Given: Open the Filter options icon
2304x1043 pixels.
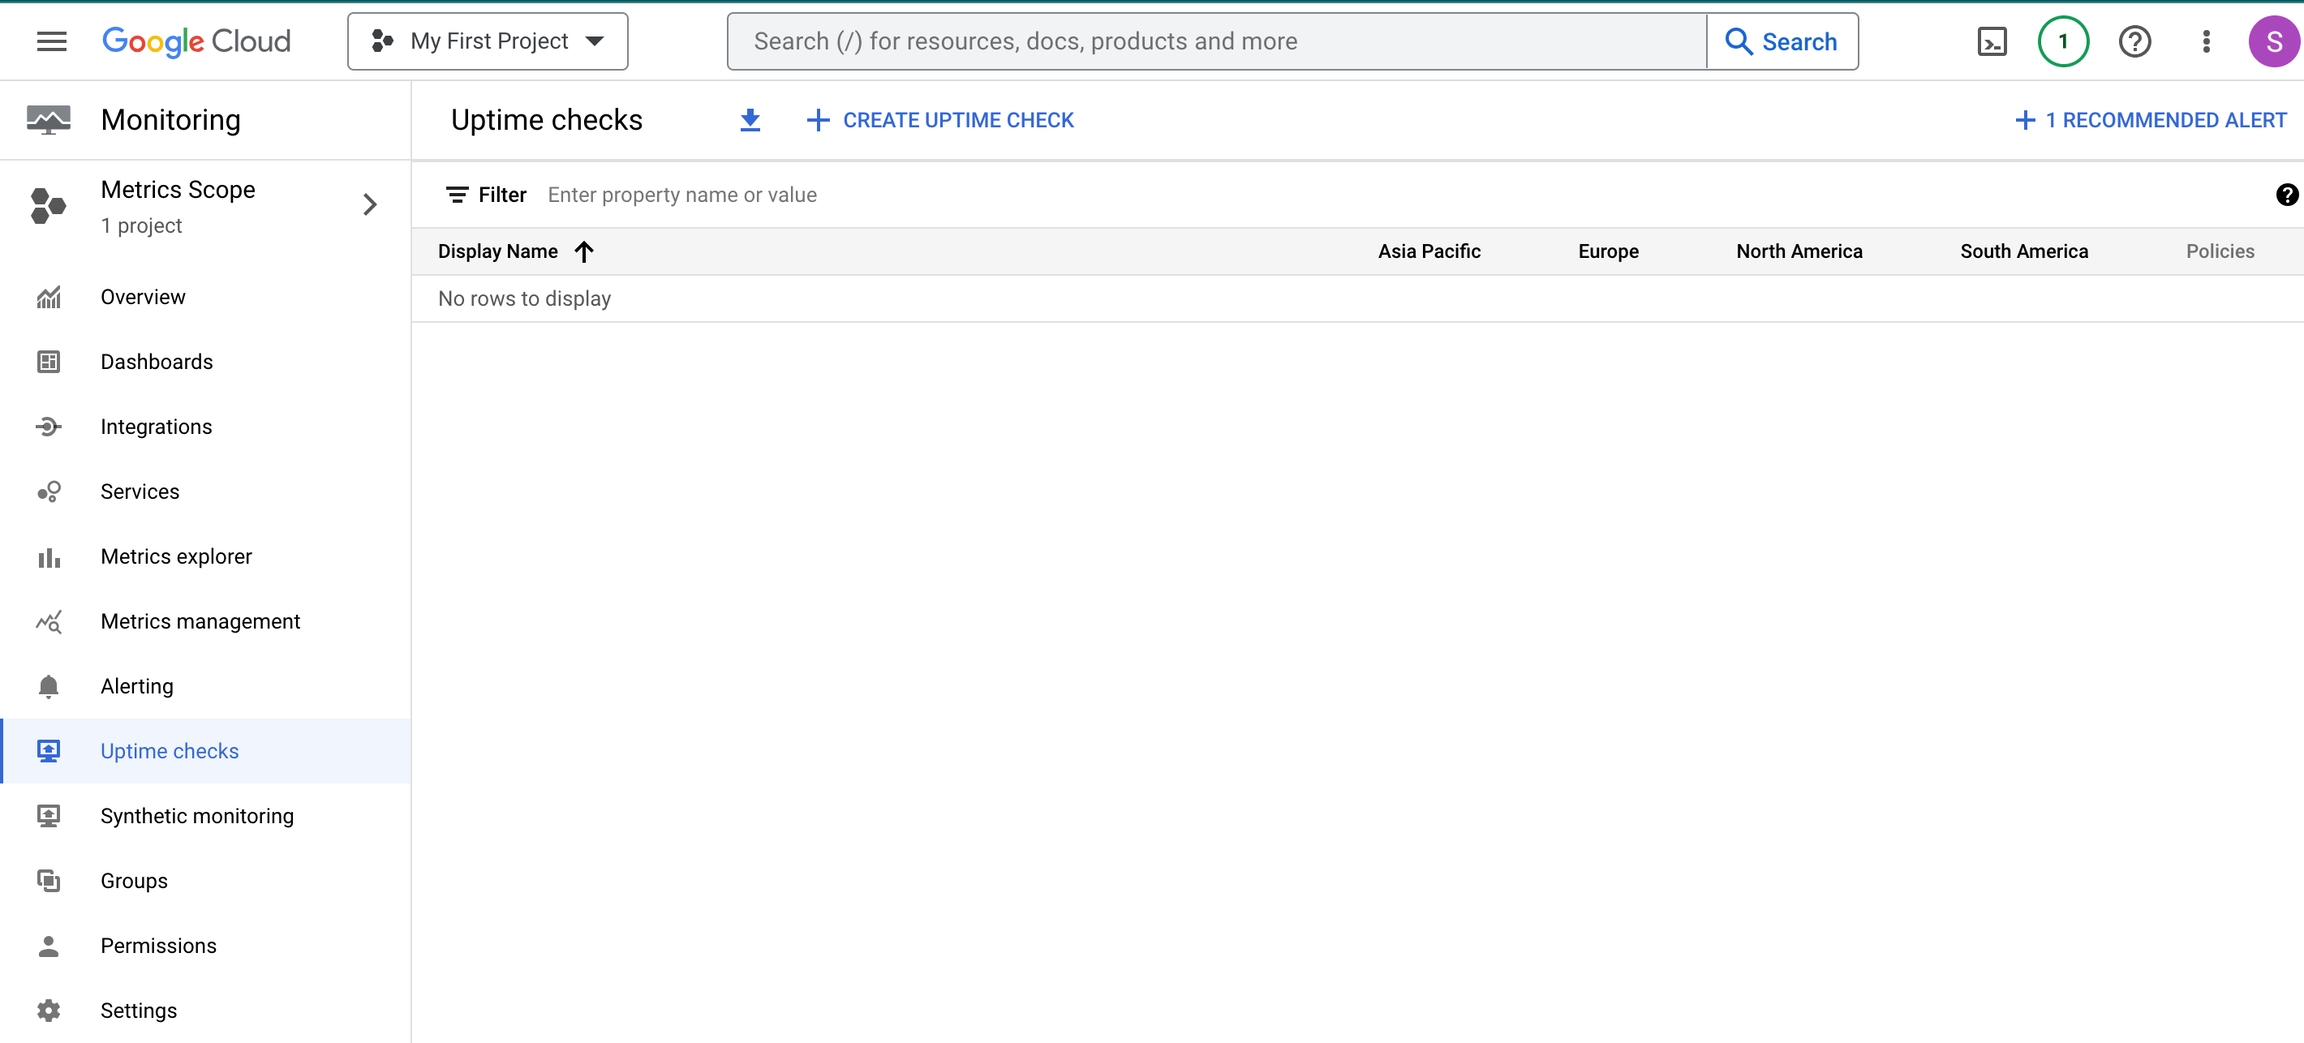Looking at the screenshot, I should (457, 195).
